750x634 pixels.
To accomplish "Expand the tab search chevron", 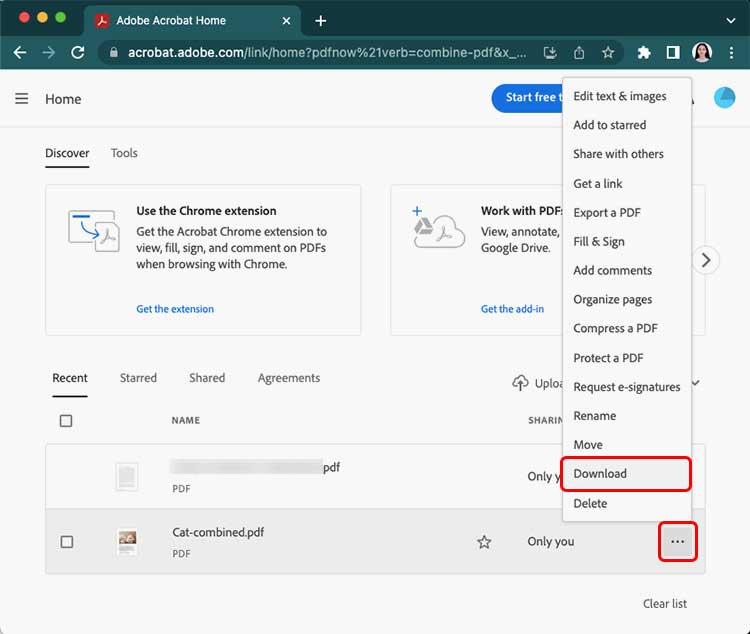I will point(730,21).
